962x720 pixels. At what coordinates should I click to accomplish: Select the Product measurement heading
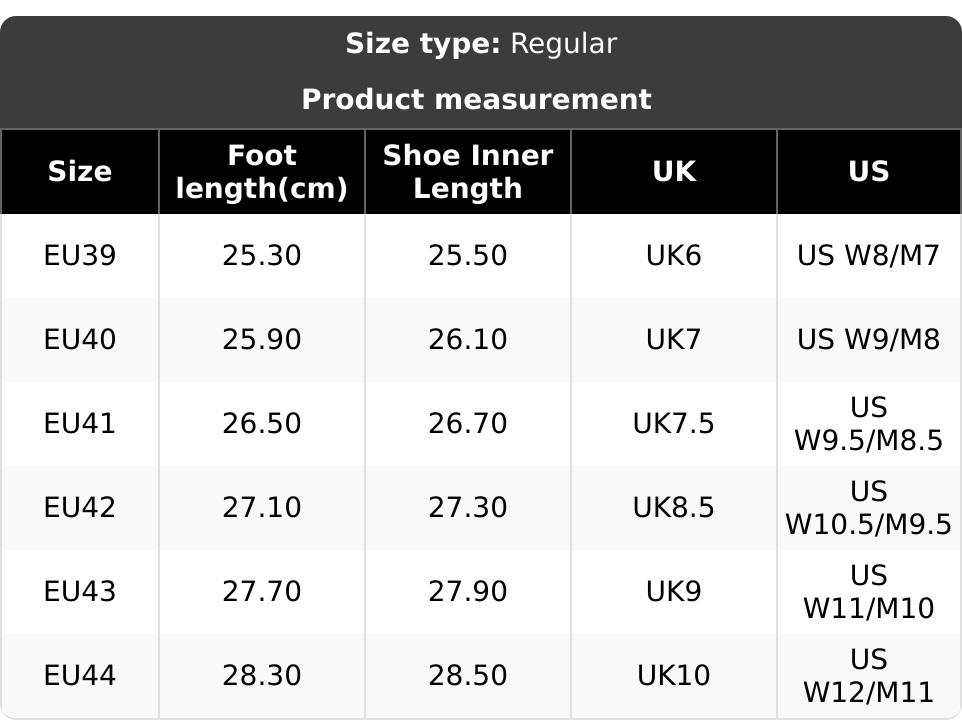coord(476,99)
